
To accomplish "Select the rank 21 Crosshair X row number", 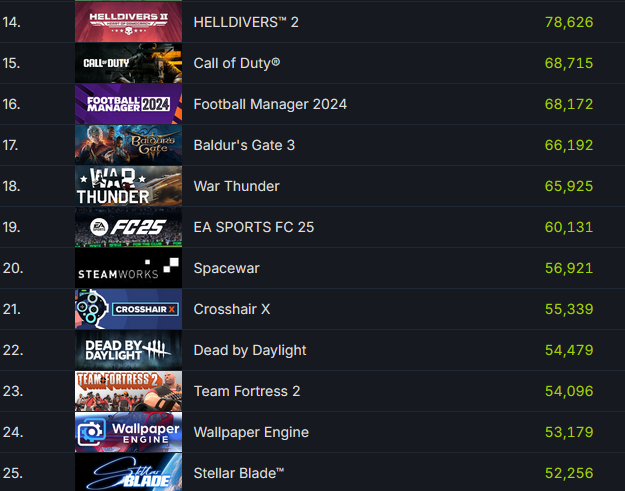I will [x=12, y=309].
